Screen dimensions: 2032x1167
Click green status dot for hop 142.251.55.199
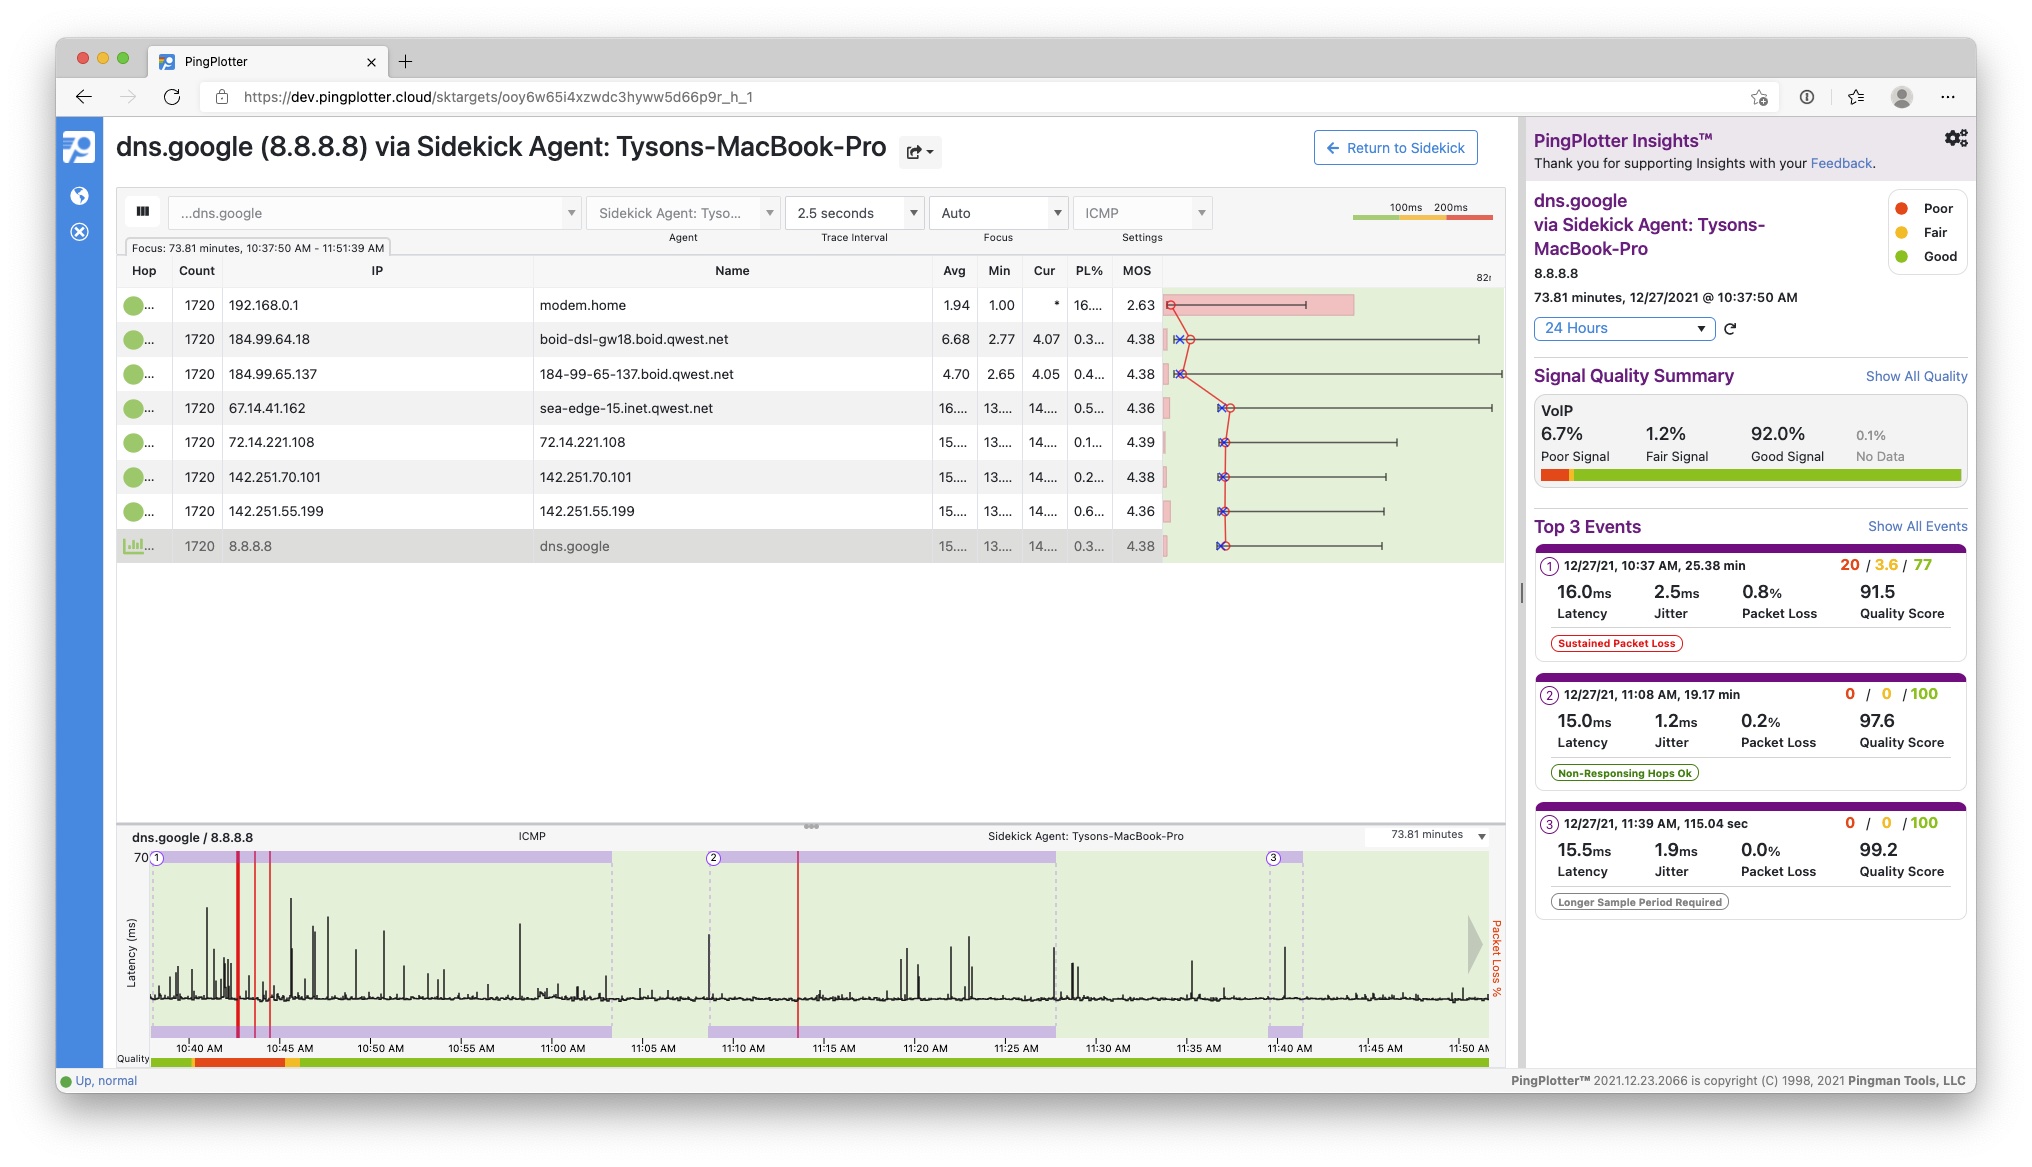coord(133,512)
